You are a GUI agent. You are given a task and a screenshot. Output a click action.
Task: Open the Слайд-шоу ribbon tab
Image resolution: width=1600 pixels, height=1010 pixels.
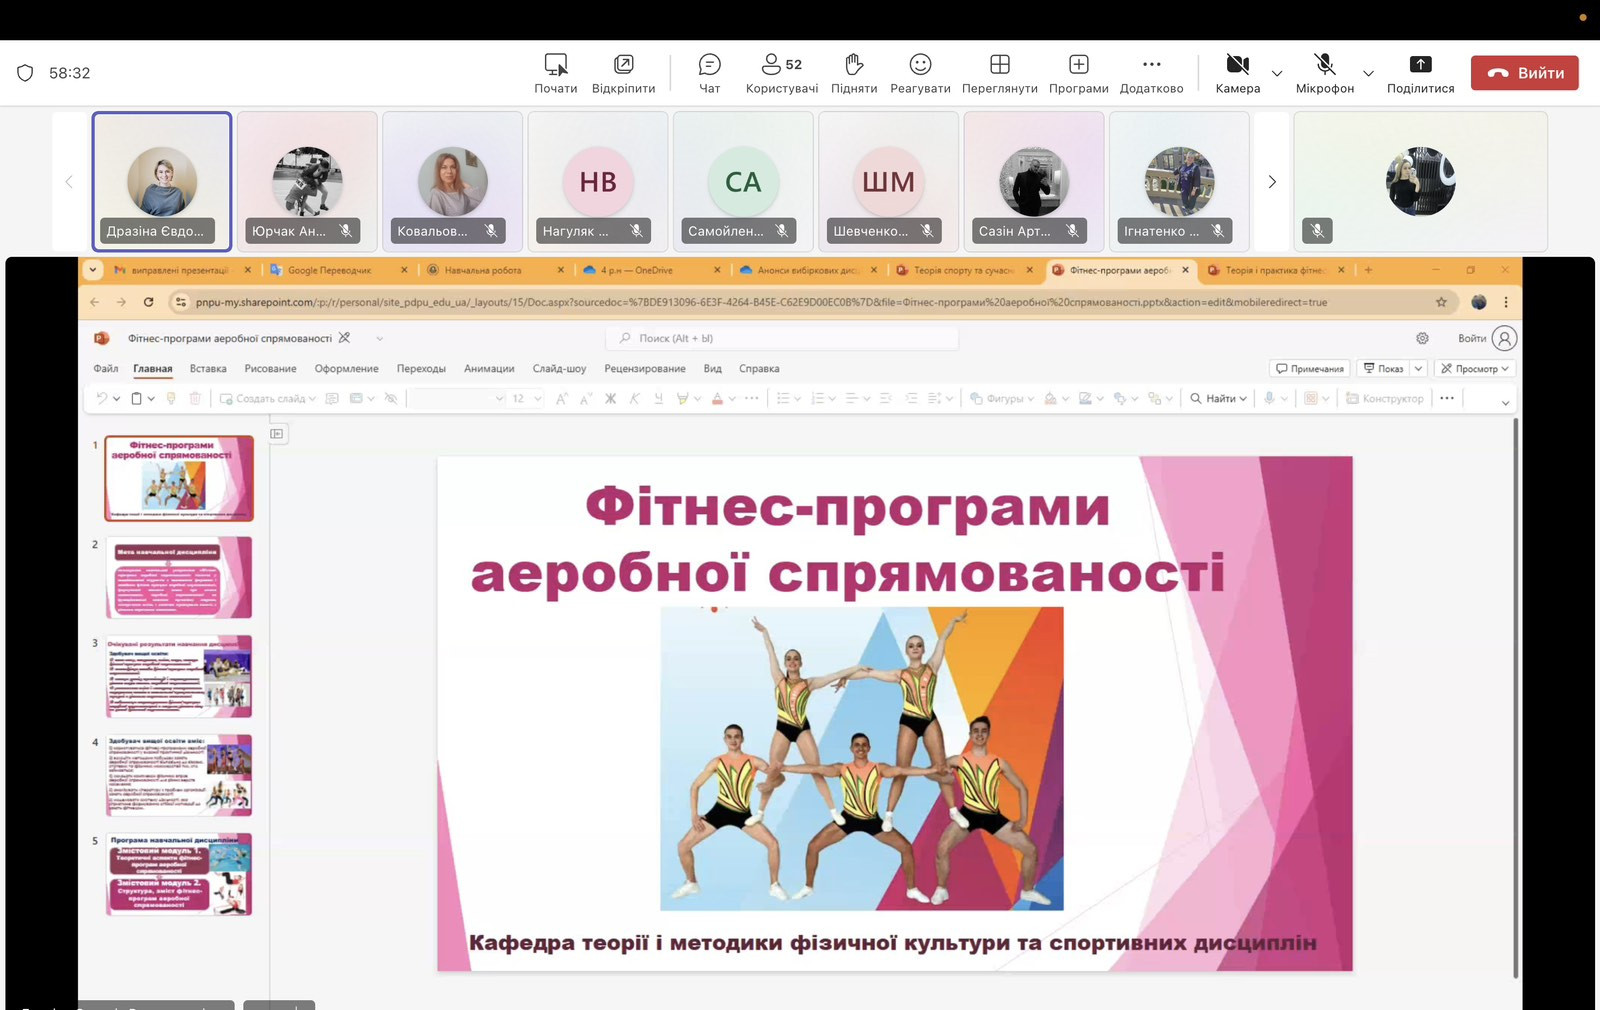point(559,369)
